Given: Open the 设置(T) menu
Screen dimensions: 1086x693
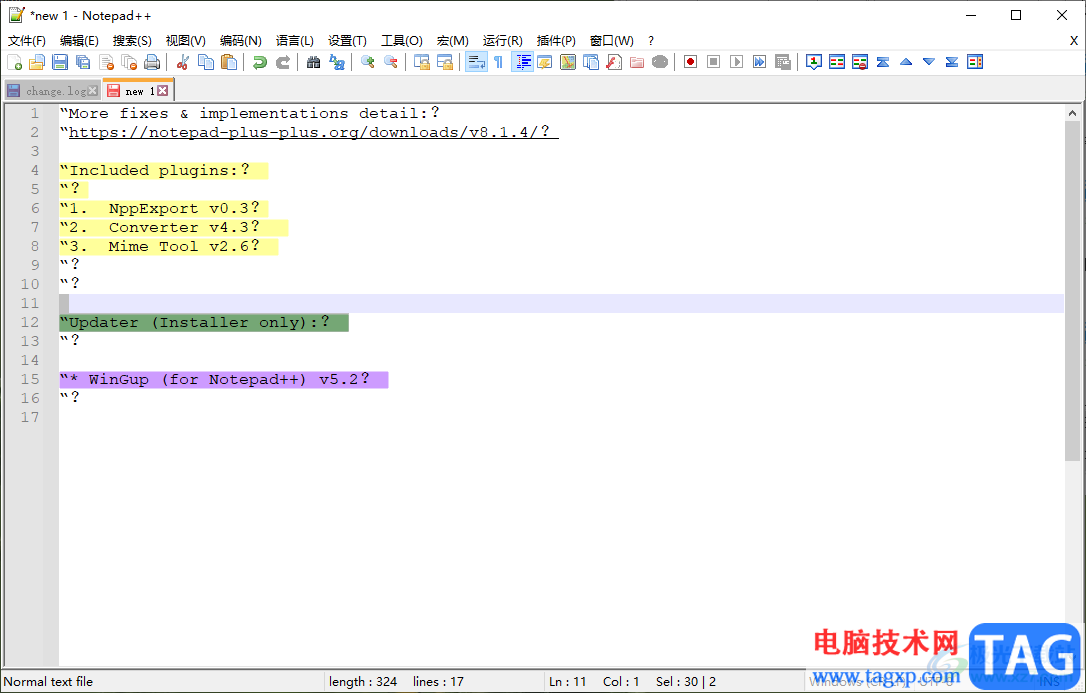Looking at the screenshot, I should [348, 41].
